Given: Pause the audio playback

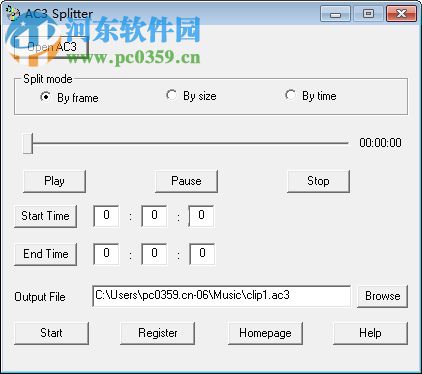Looking at the screenshot, I should 186,181.
